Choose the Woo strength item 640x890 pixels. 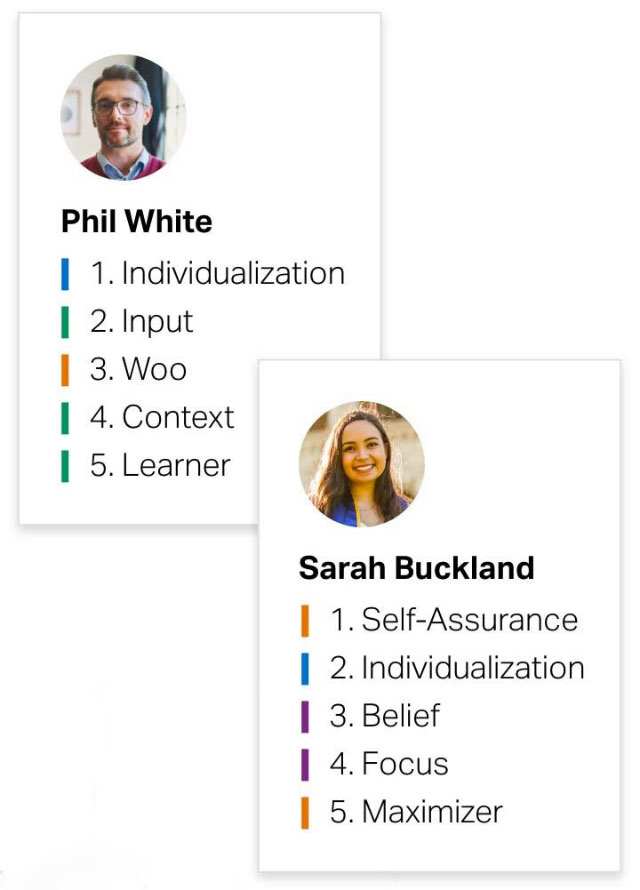point(138,369)
